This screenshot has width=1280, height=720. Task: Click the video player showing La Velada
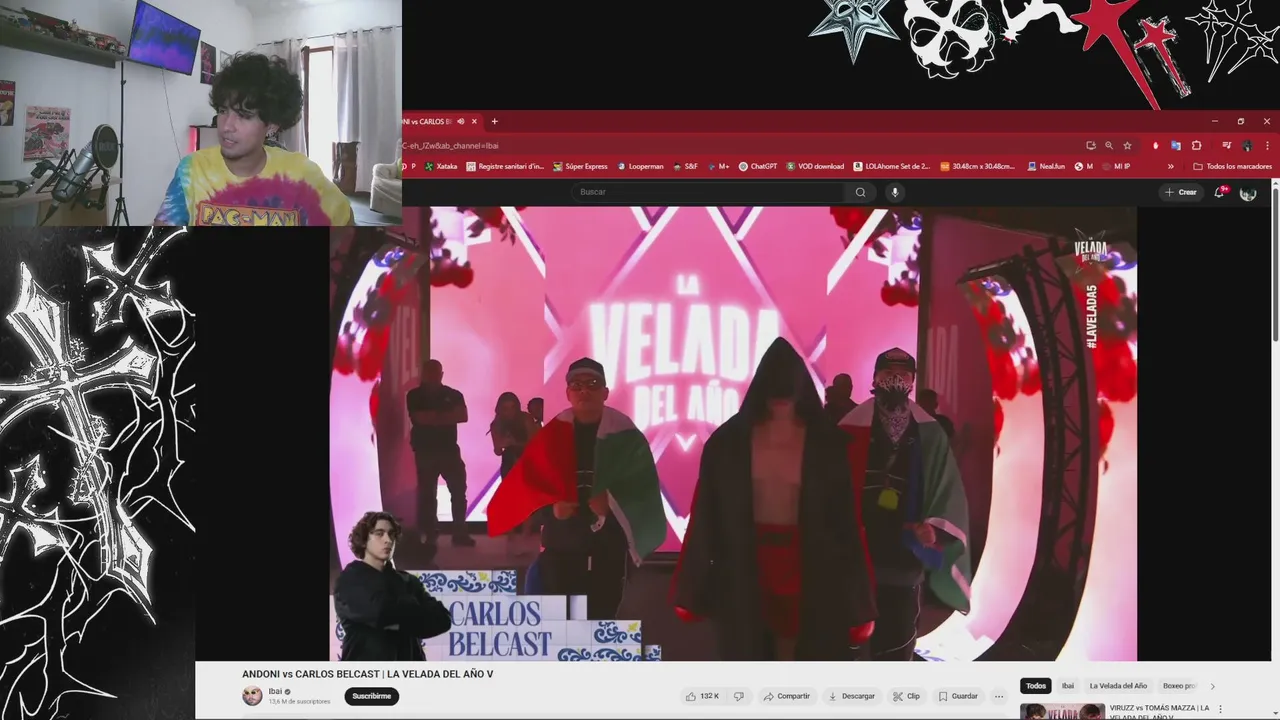[733, 433]
